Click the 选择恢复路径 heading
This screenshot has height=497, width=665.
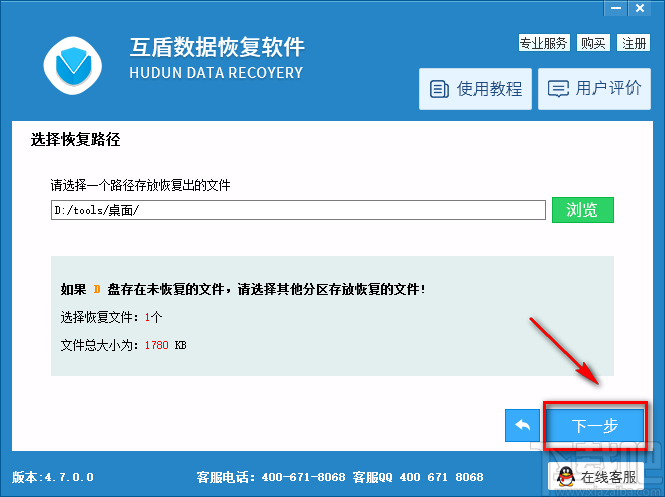pos(75,140)
